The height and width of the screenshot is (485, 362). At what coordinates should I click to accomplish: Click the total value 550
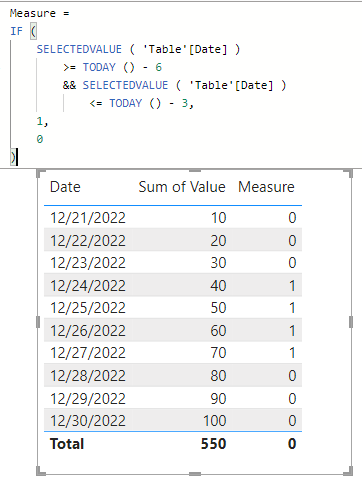click(x=213, y=444)
